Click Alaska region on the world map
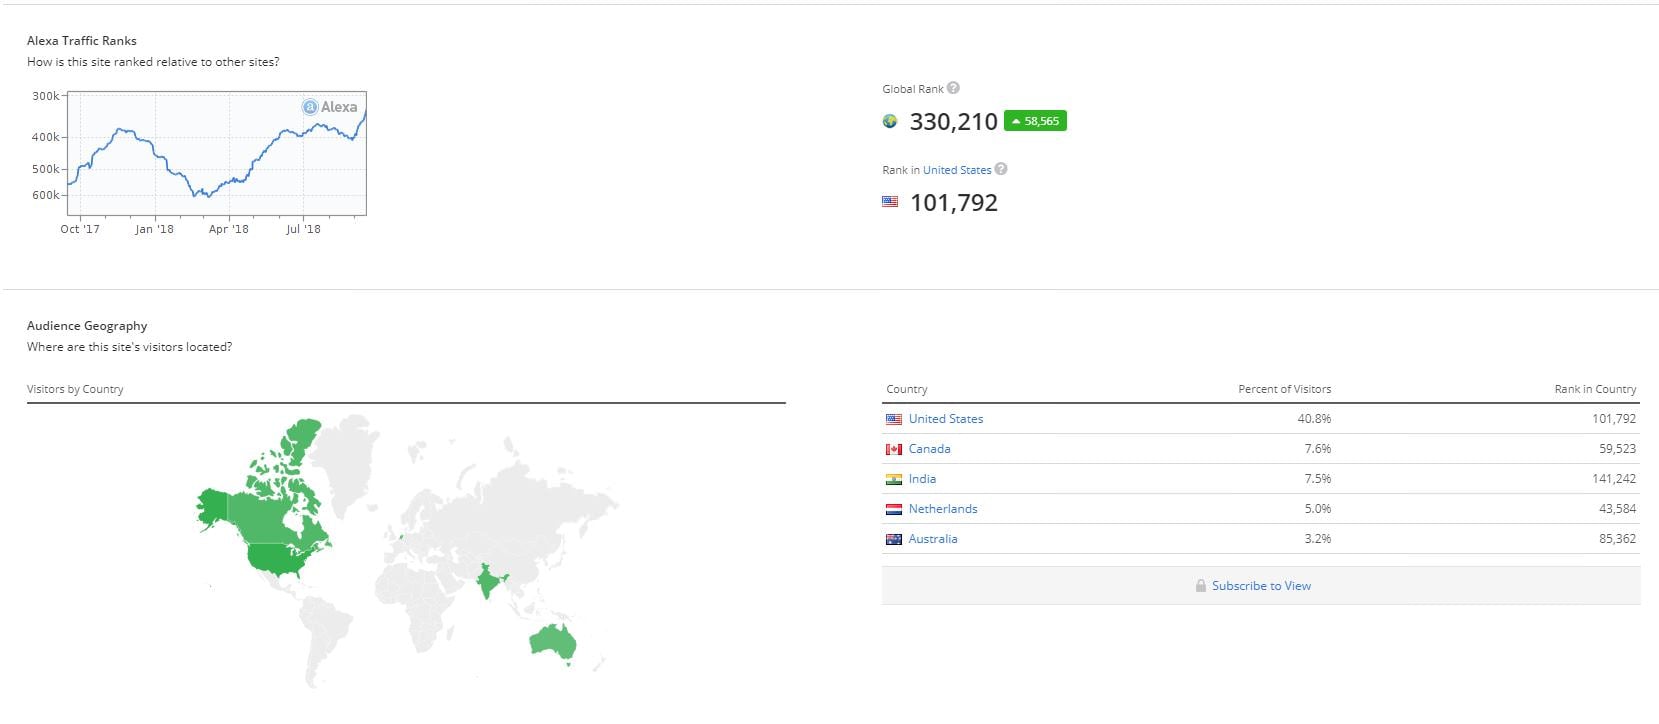The height and width of the screenshot is (724, 1659). point(214,508)
